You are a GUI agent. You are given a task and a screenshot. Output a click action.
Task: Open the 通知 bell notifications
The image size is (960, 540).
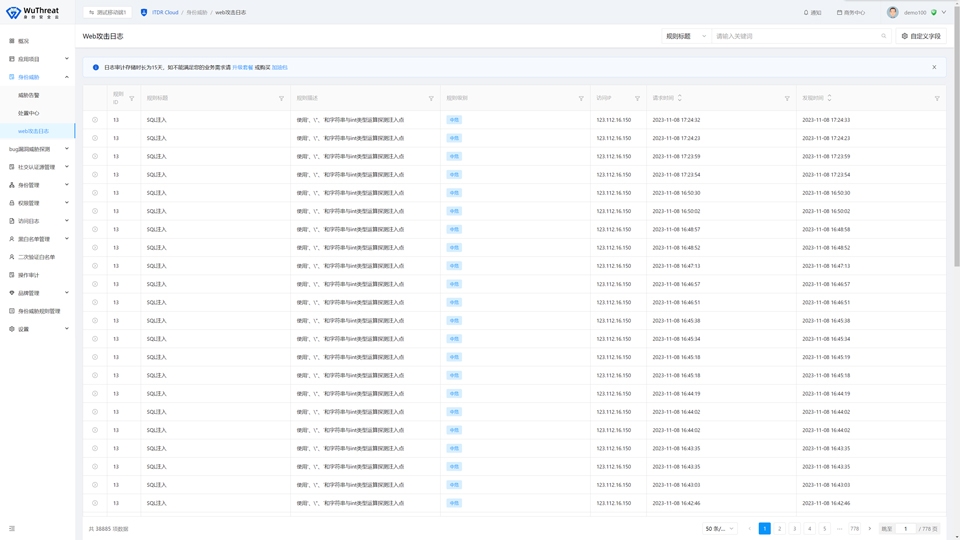tap(812, 12)
